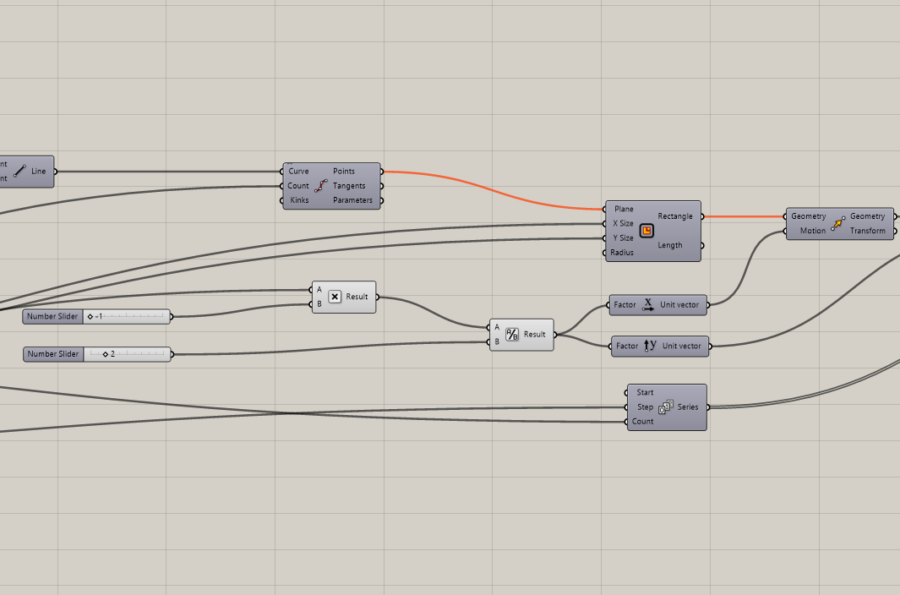Click the Unit vector output of Unit X
Image resolution: width=900 pixels, height=595 pixels.
pos(679,305)
